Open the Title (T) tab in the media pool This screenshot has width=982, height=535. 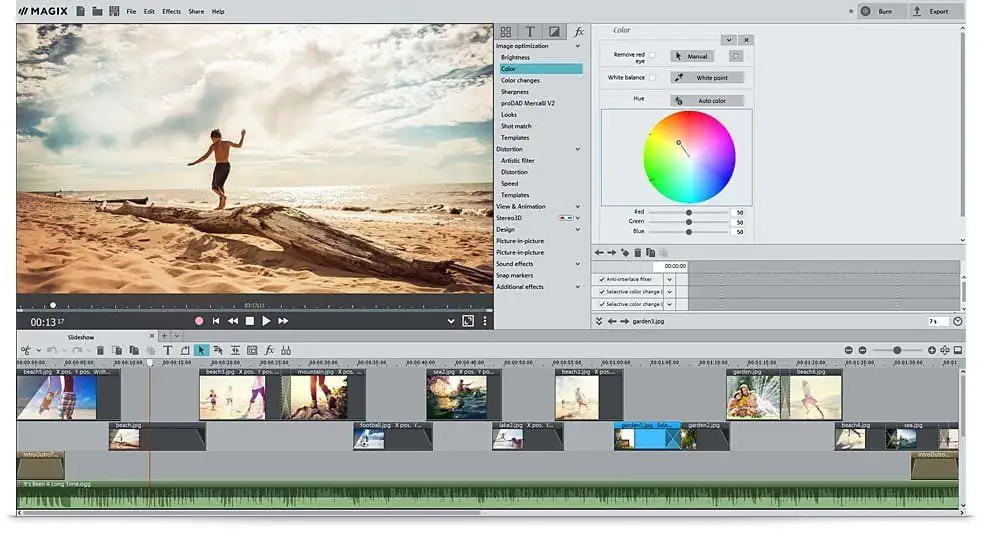(530, 32)
